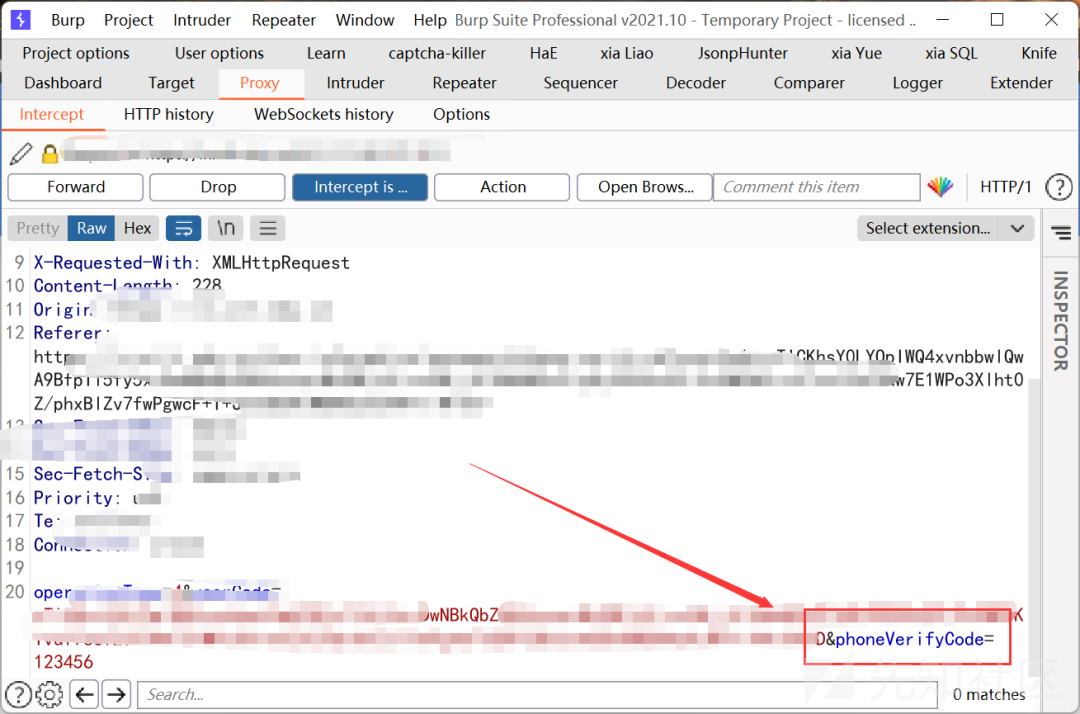Select the Proxy tab
1080x714 pixels.
[260, 83]
